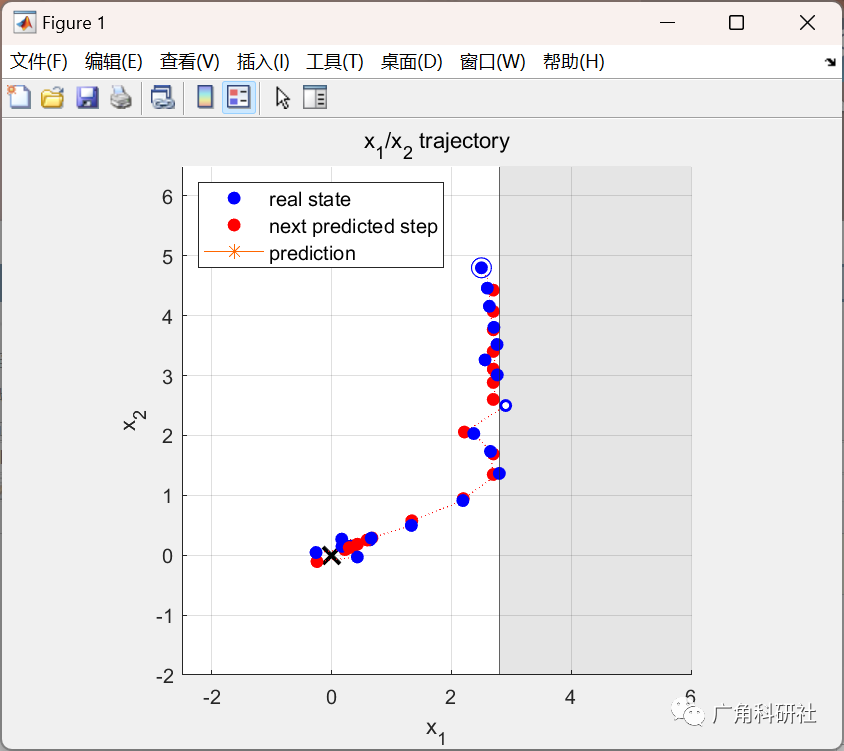Close the Figure 1 window
Viewport: 844px width, 751px height.
click(x=807, y=23)
